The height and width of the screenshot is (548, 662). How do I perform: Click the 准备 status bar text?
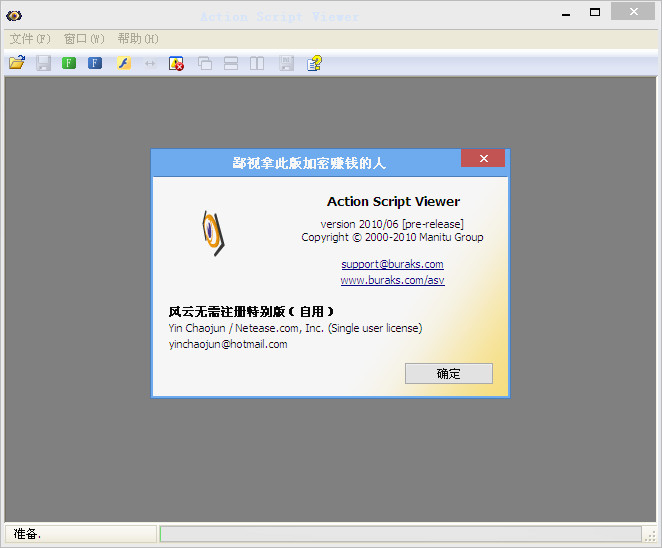27,534
